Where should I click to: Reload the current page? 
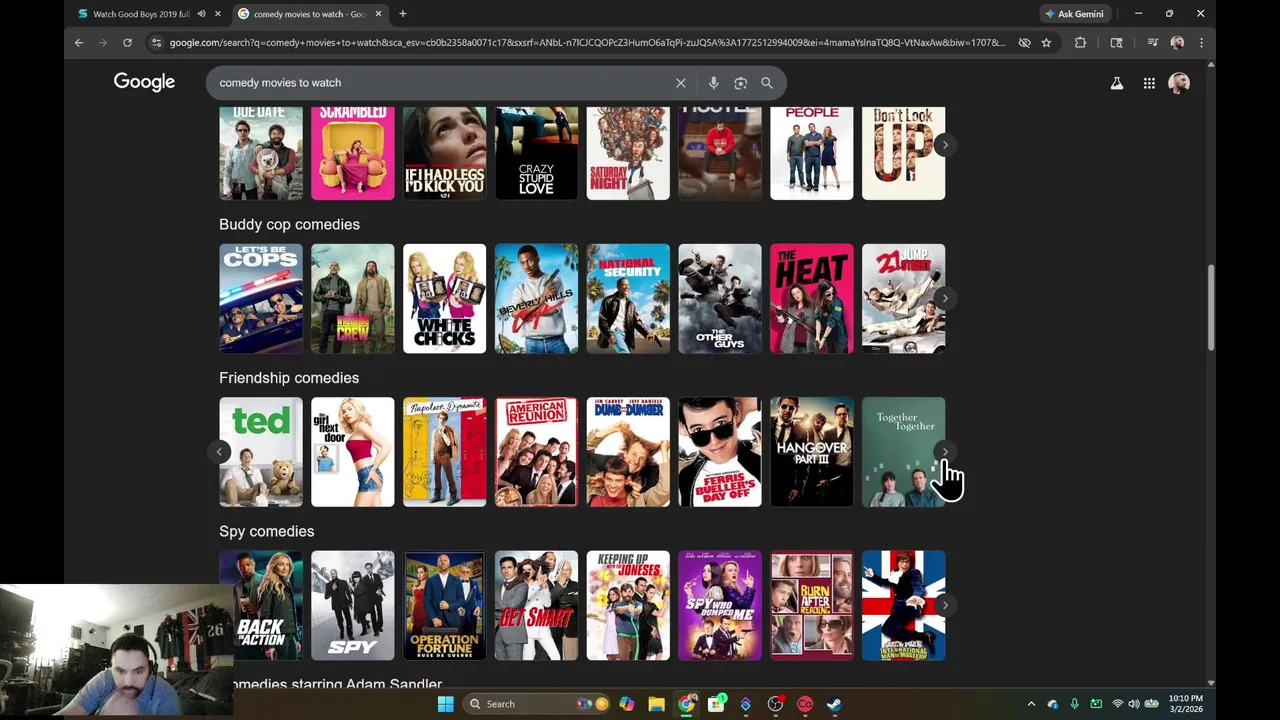[127, 43]
